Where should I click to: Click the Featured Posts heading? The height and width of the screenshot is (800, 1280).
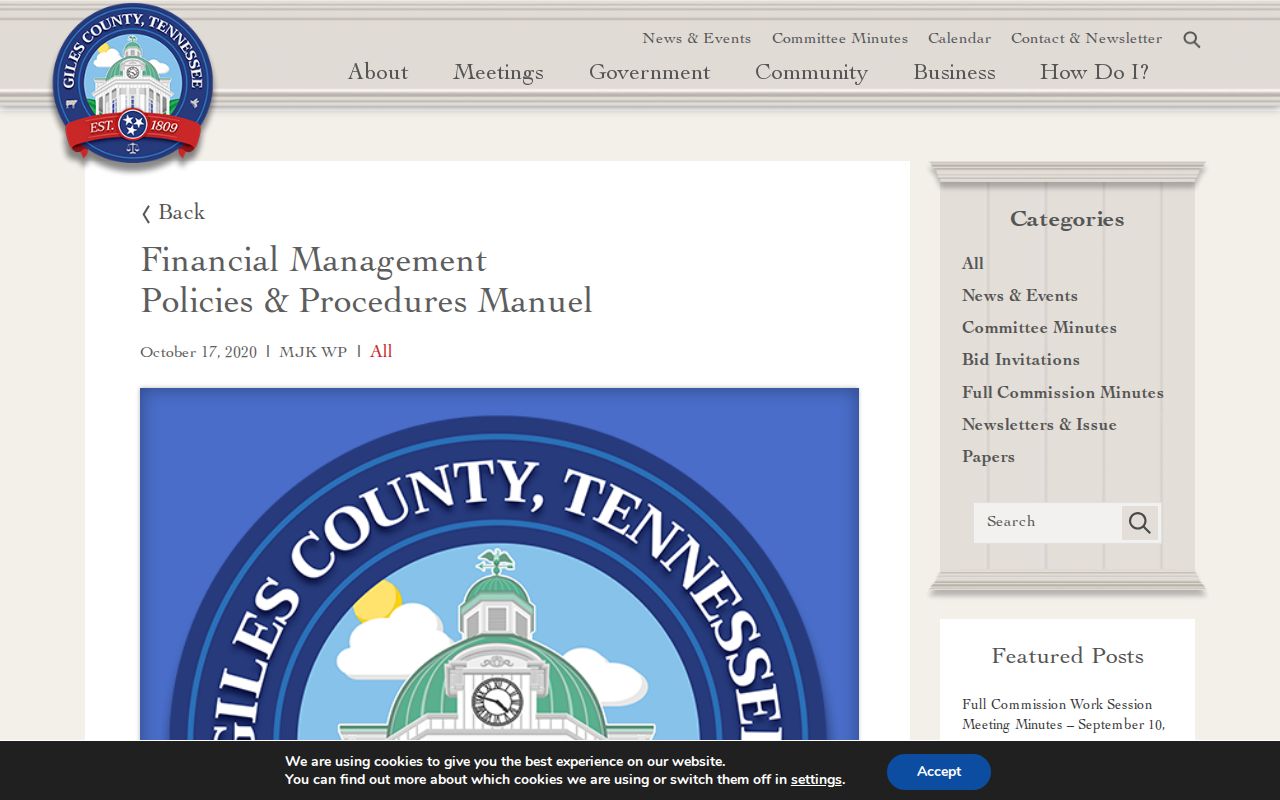pos(1067,656)
